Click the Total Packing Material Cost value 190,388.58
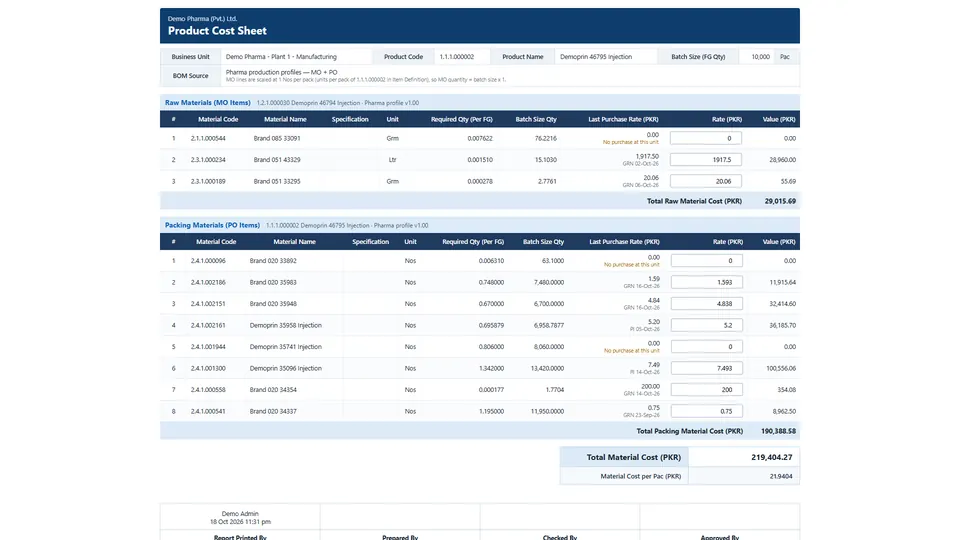This screenshot has height=540, width=960. pyautogui.click(x=778, y=431)
